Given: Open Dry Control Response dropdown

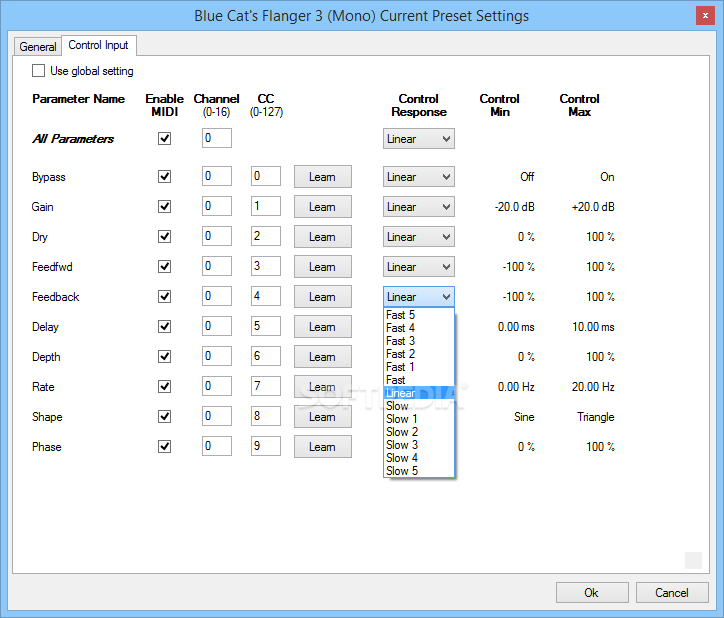Looking at the screenshot, I should 419,236.
